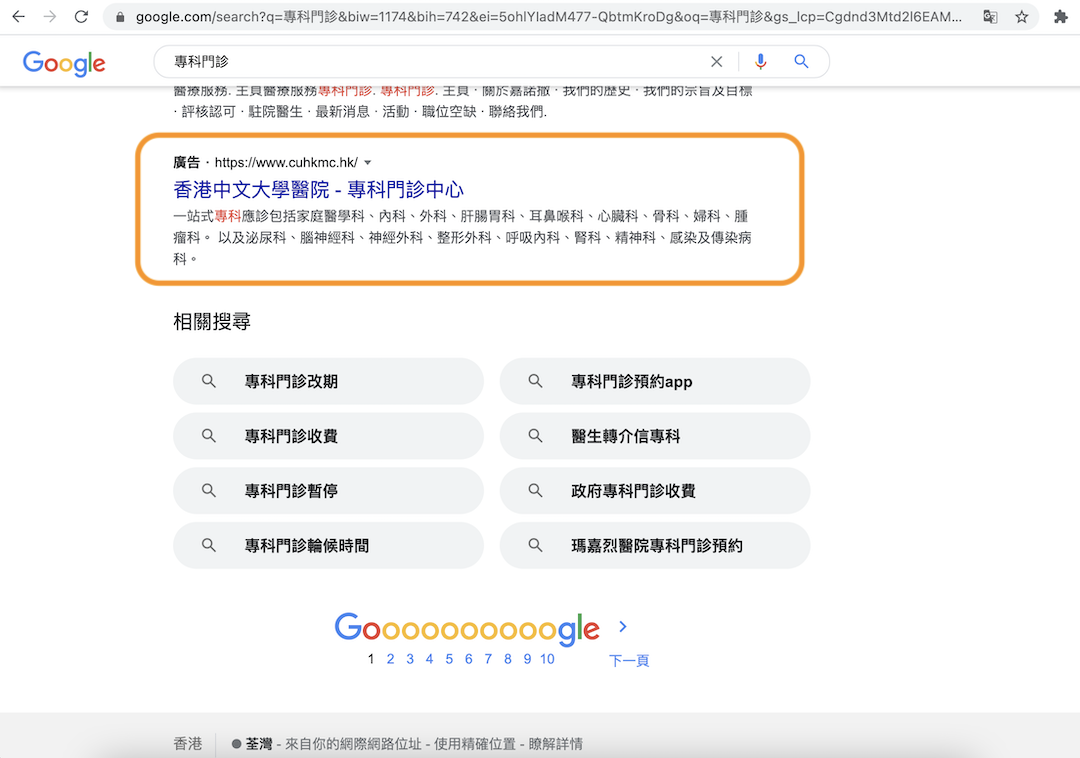Bookmark this page with the star icon
Screen dimensions: 1080x758
point(1021,17)
